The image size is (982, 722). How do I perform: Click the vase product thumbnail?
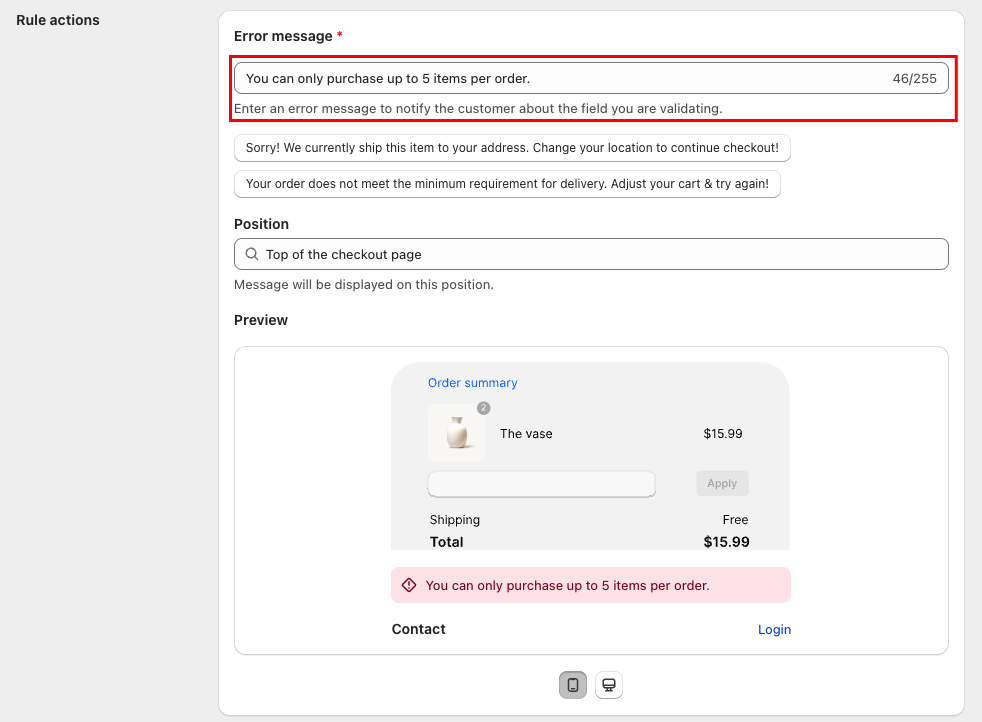457,434
